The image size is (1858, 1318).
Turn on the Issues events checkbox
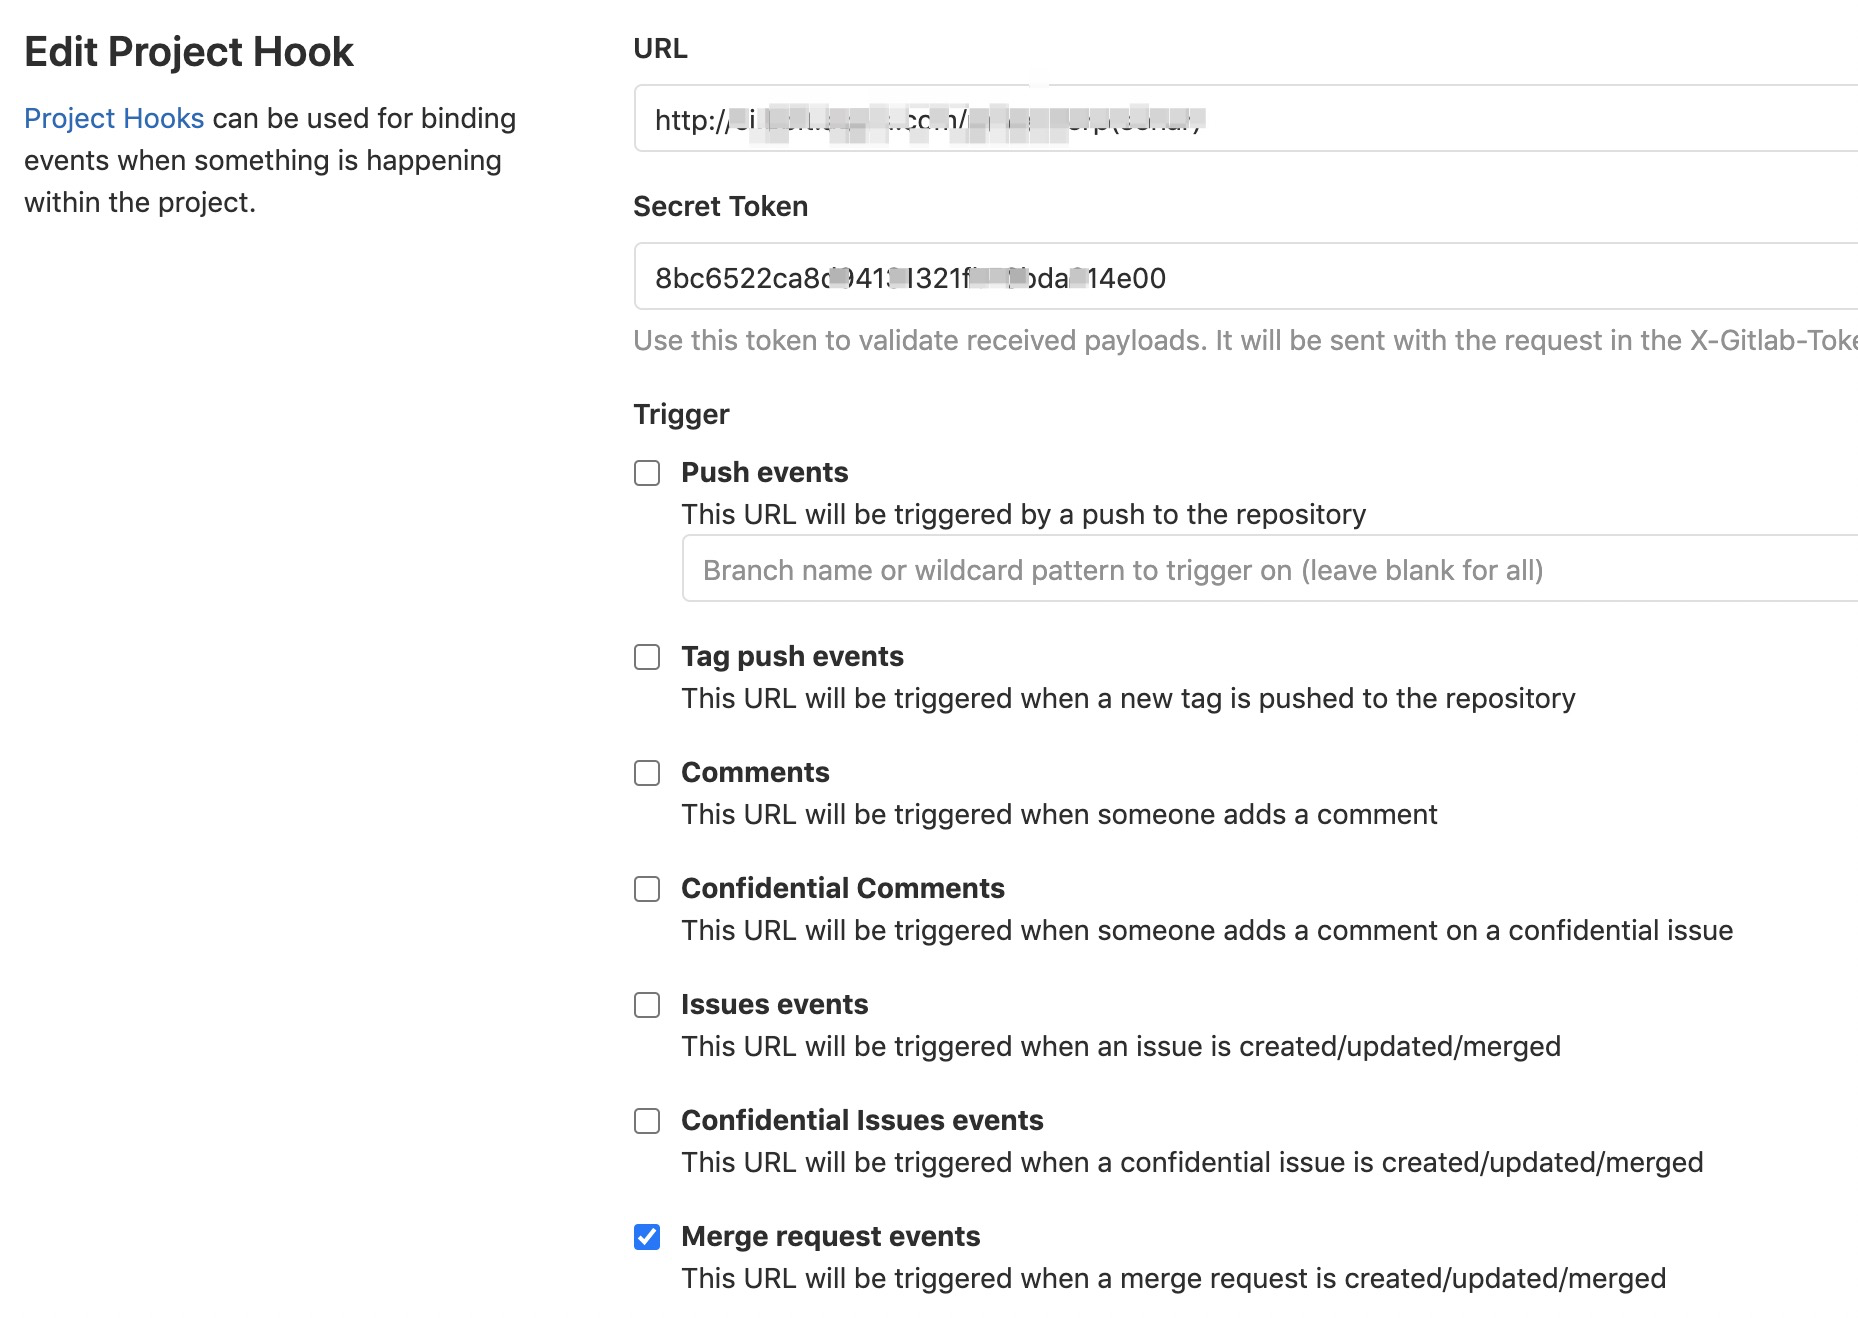[x=647, y=1005]
